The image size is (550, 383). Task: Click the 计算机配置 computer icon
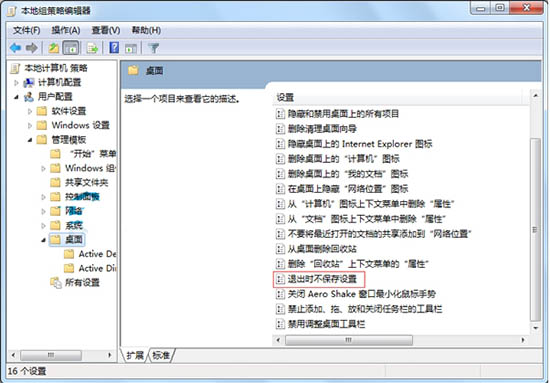pos(29,83)
